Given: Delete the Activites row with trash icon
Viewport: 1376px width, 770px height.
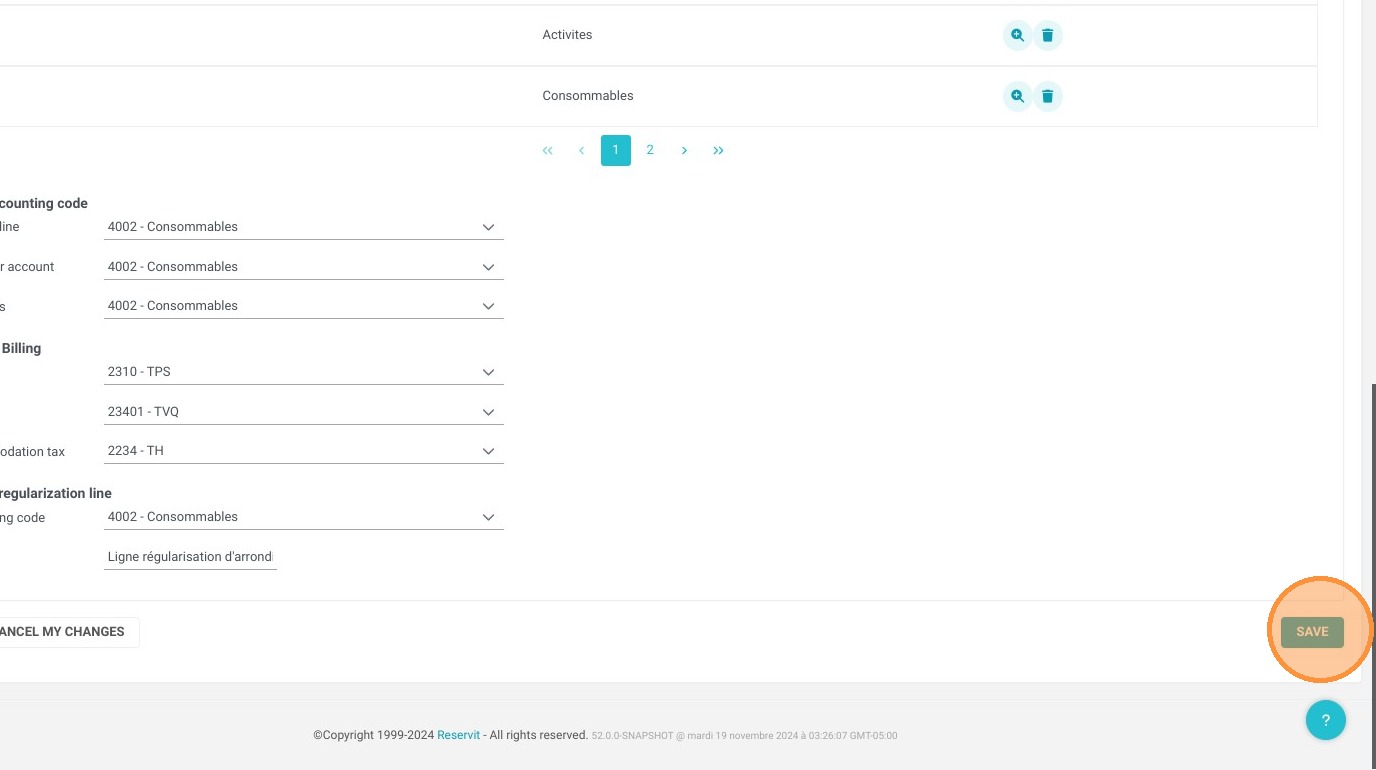Looking at the screenshot, I should tap(1048, 35).
